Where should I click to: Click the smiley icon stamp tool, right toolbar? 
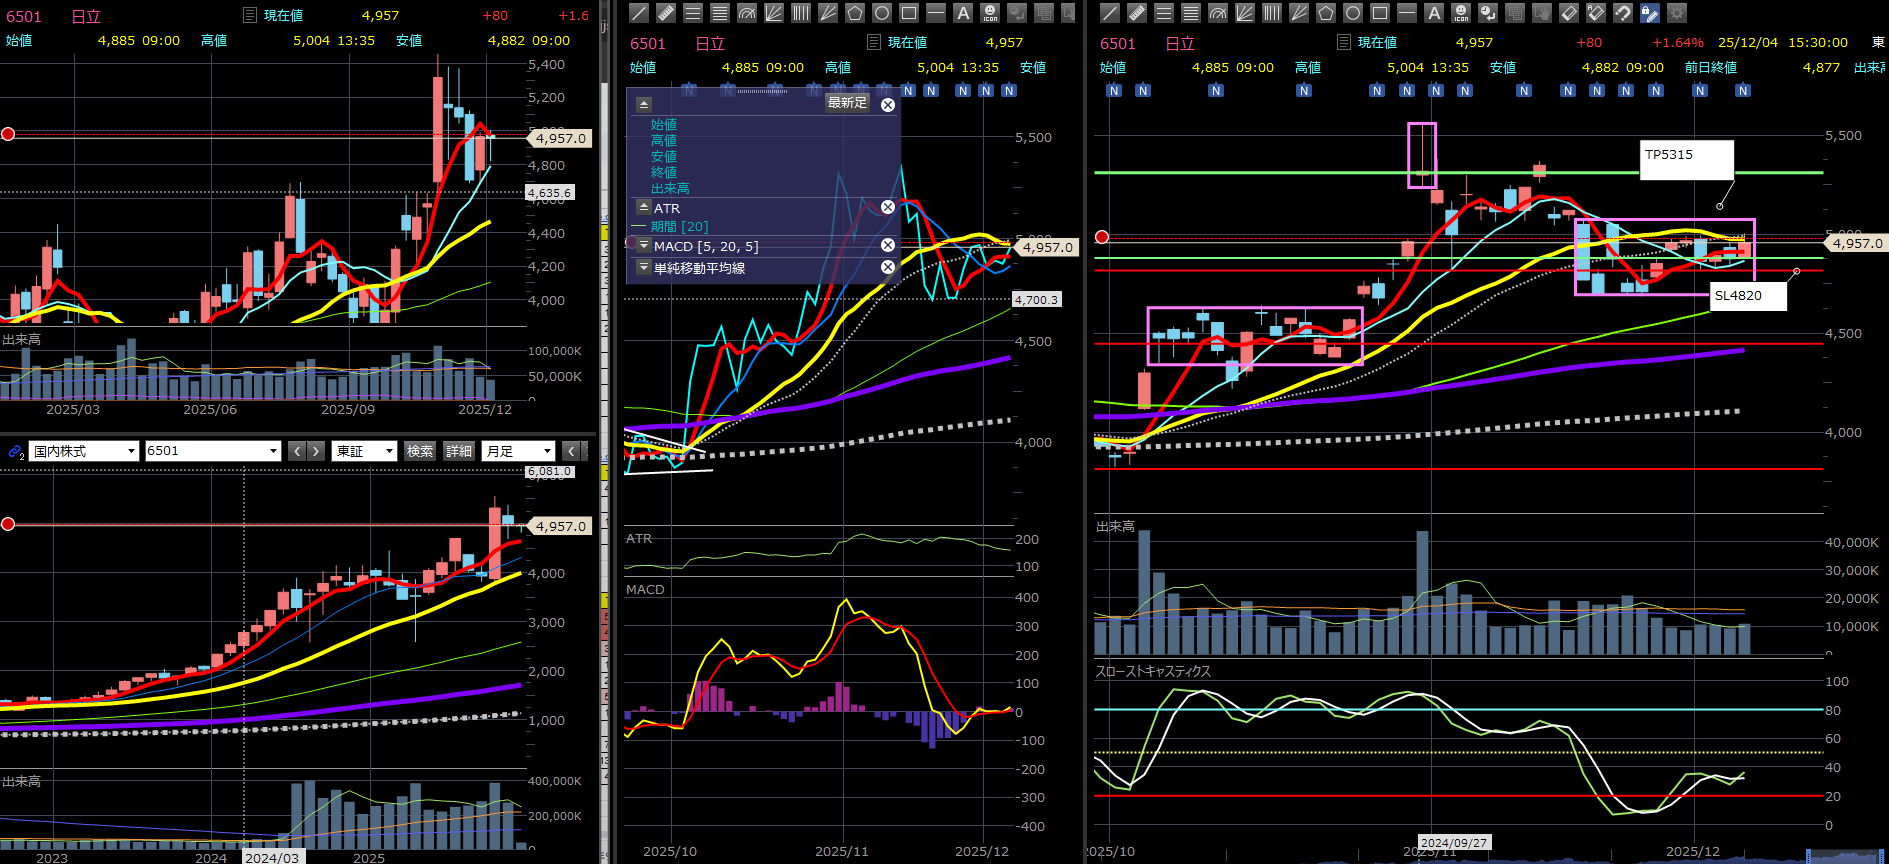click(1461, 13)
